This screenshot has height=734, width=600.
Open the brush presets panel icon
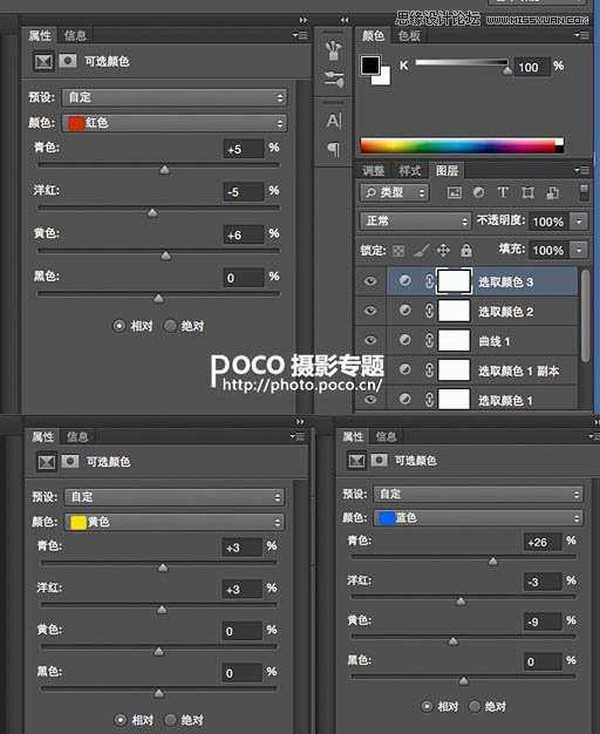334,50
